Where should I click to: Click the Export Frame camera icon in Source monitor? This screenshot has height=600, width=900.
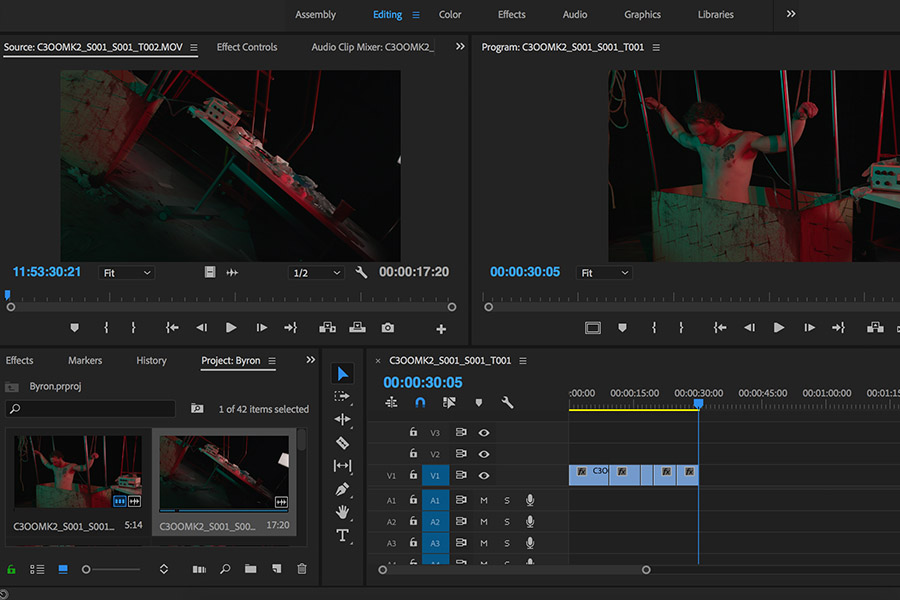coord(387,328)
